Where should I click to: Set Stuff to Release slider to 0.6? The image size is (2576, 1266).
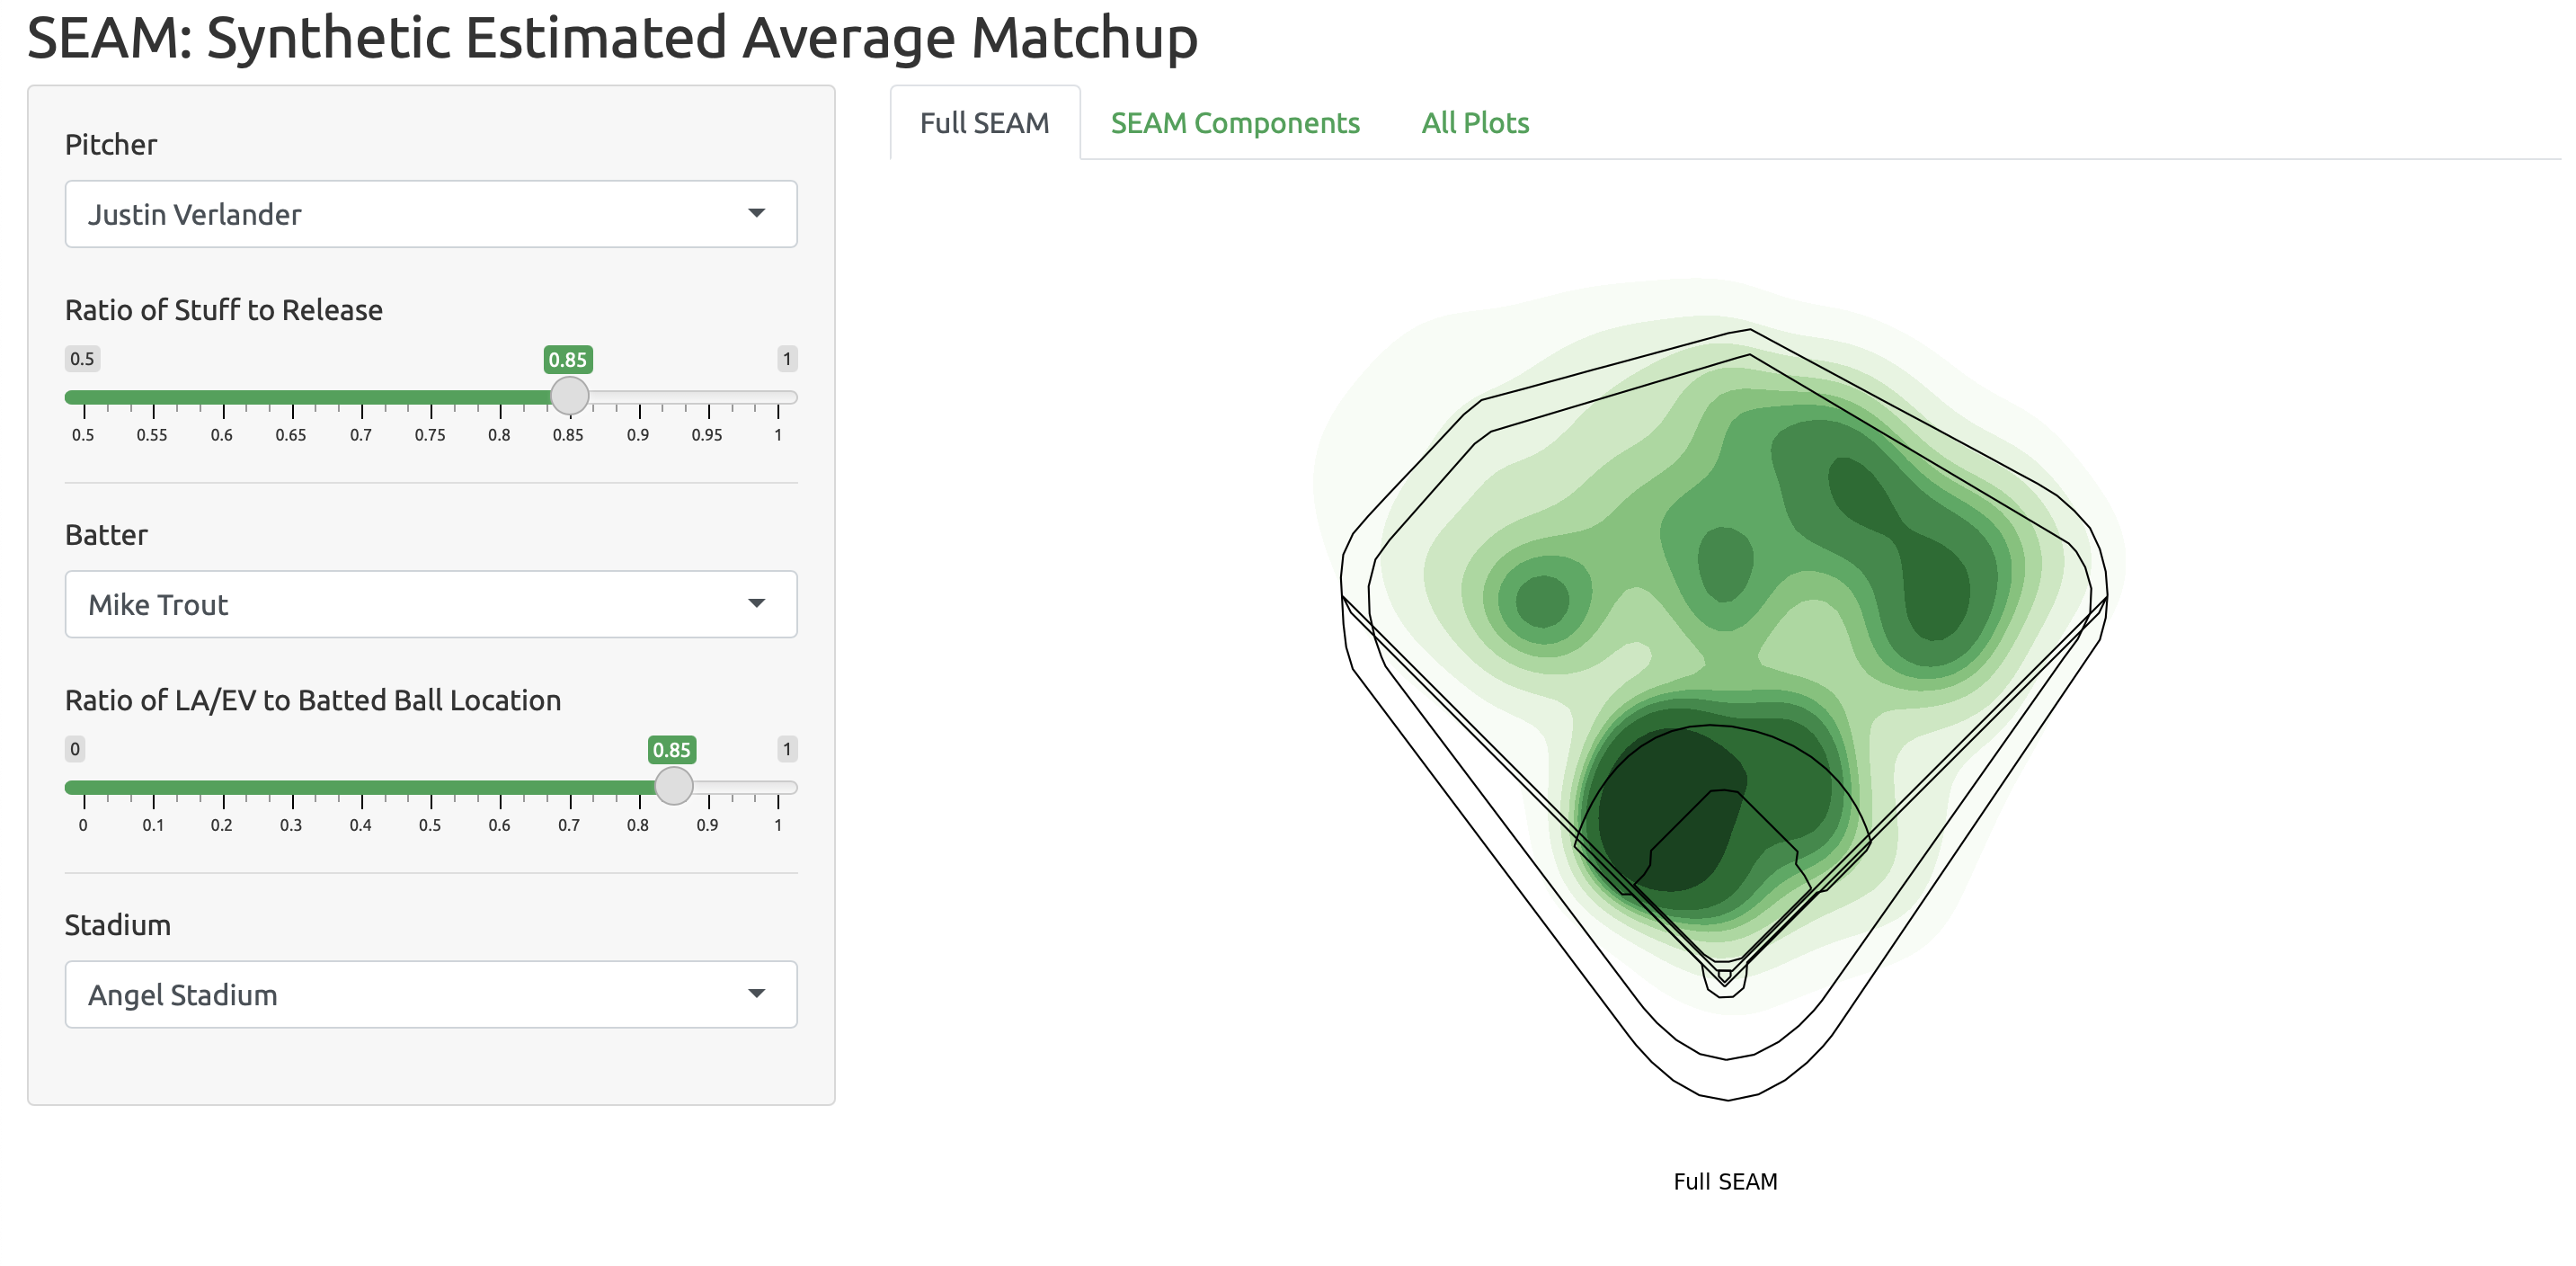223,397
